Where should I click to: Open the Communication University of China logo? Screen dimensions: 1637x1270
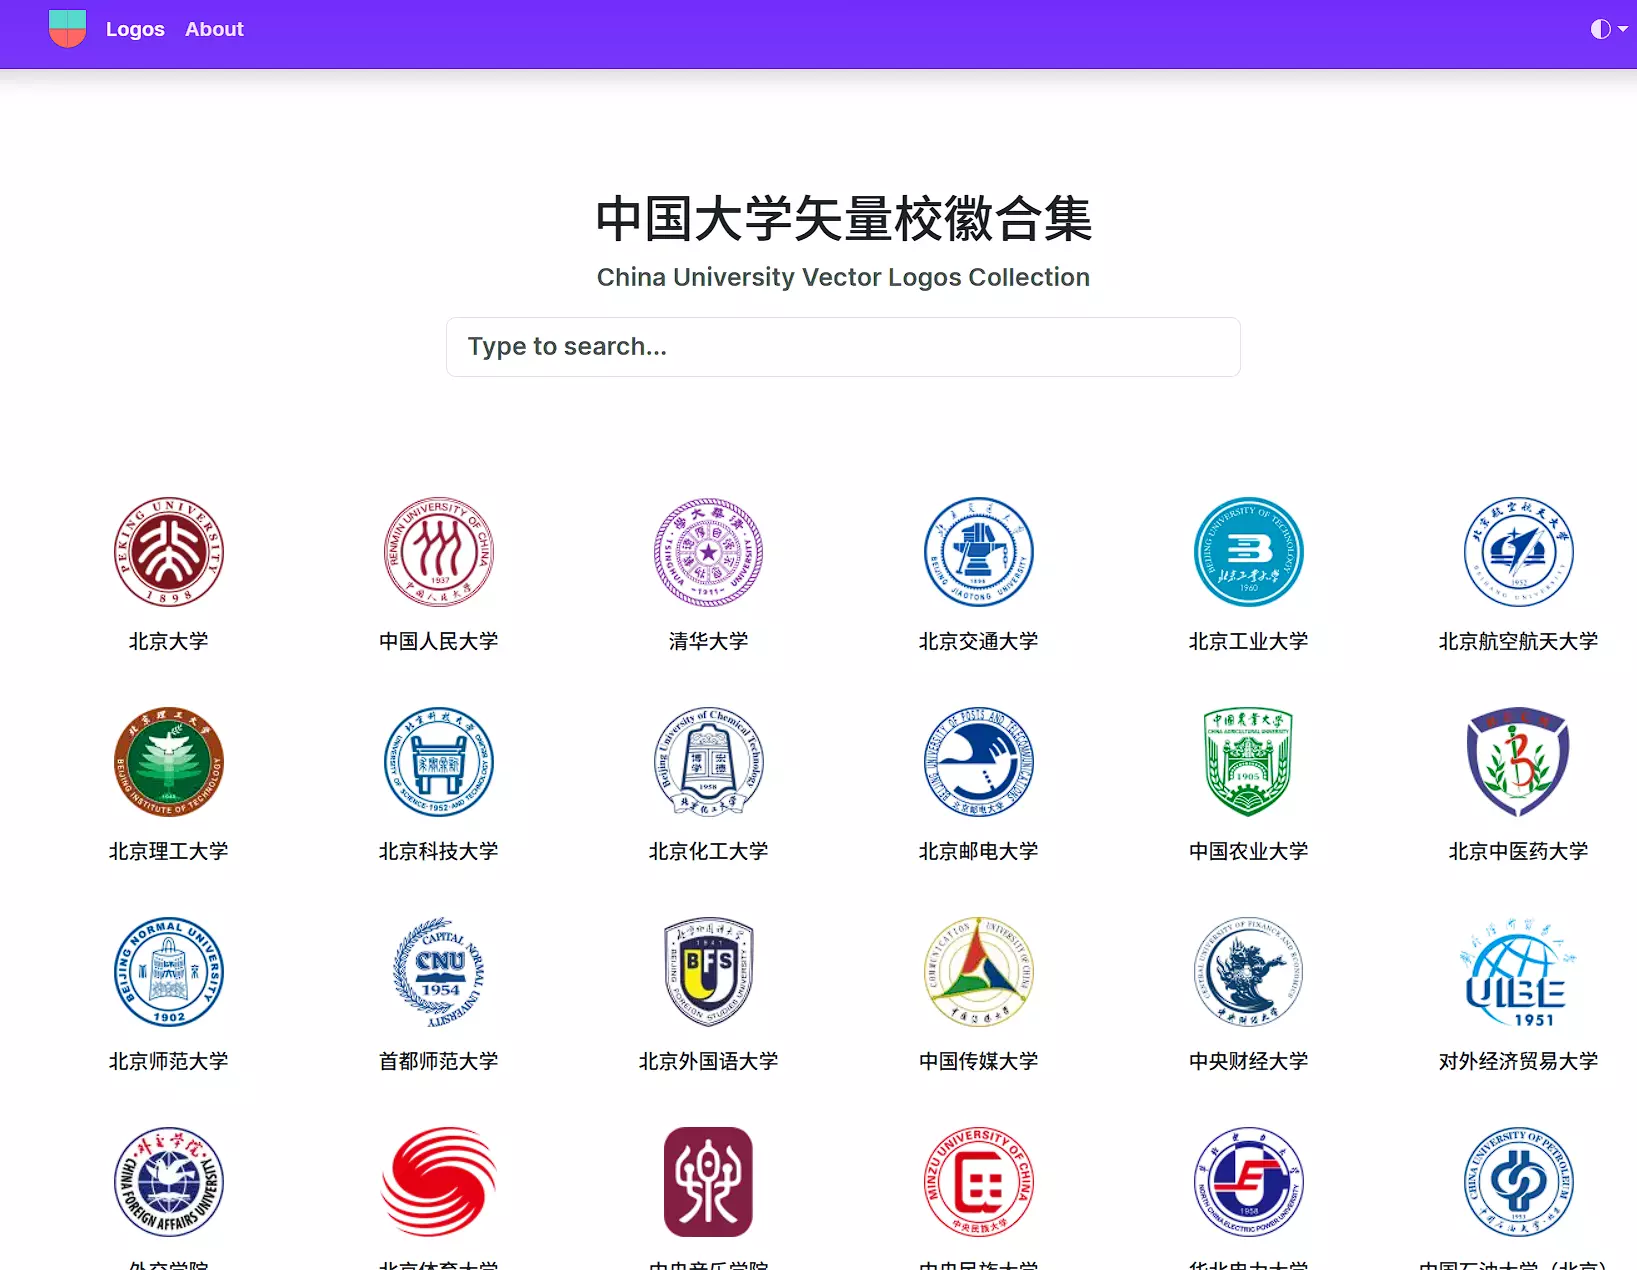(x=978, y=972)
